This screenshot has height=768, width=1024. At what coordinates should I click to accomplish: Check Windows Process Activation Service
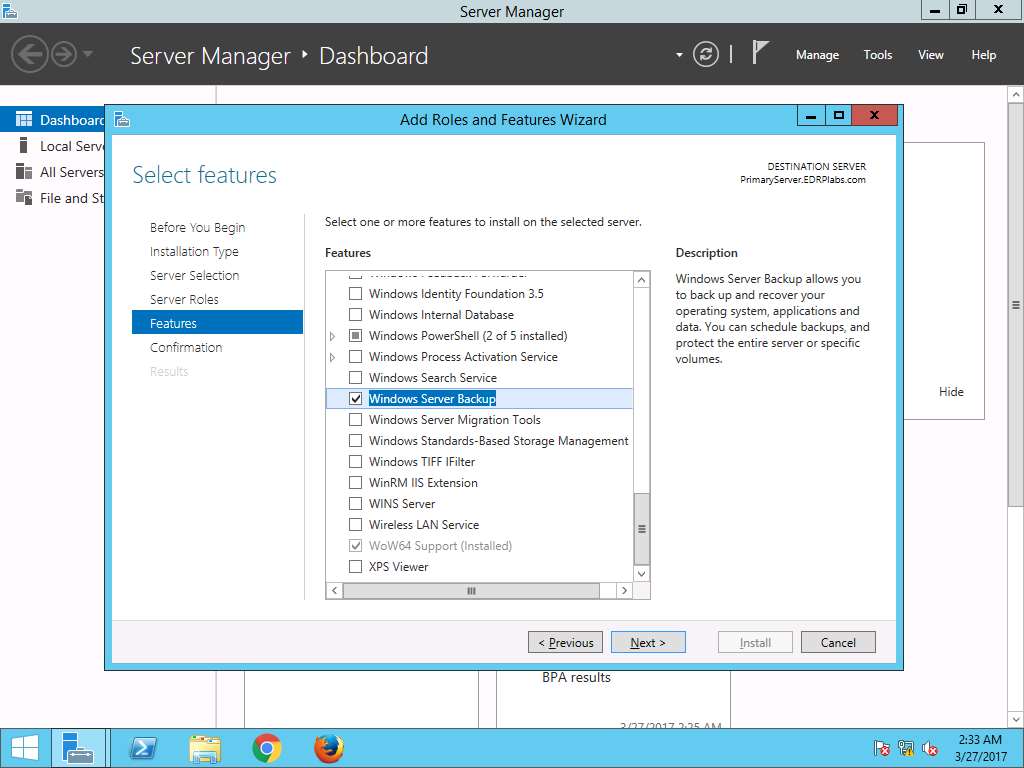355,357
